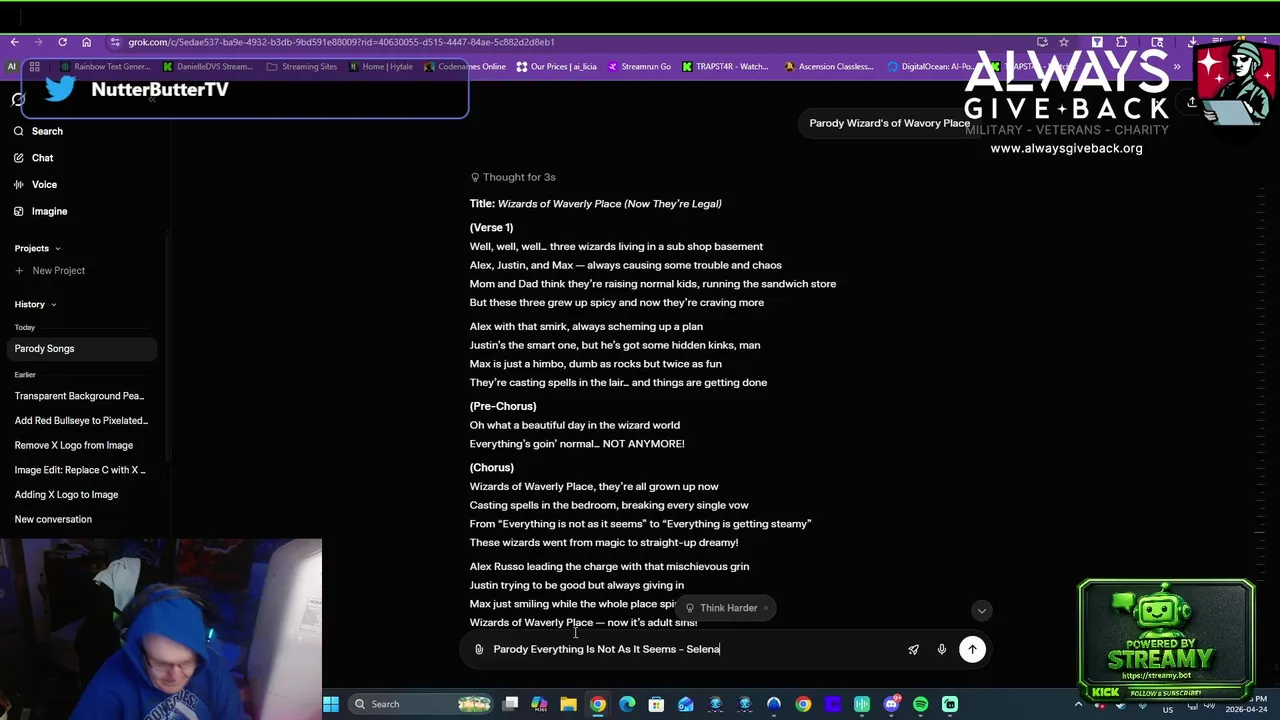Open the active Chrome taskbar icon
Screen dimensions: 1280x720
[x=597, y=704]
